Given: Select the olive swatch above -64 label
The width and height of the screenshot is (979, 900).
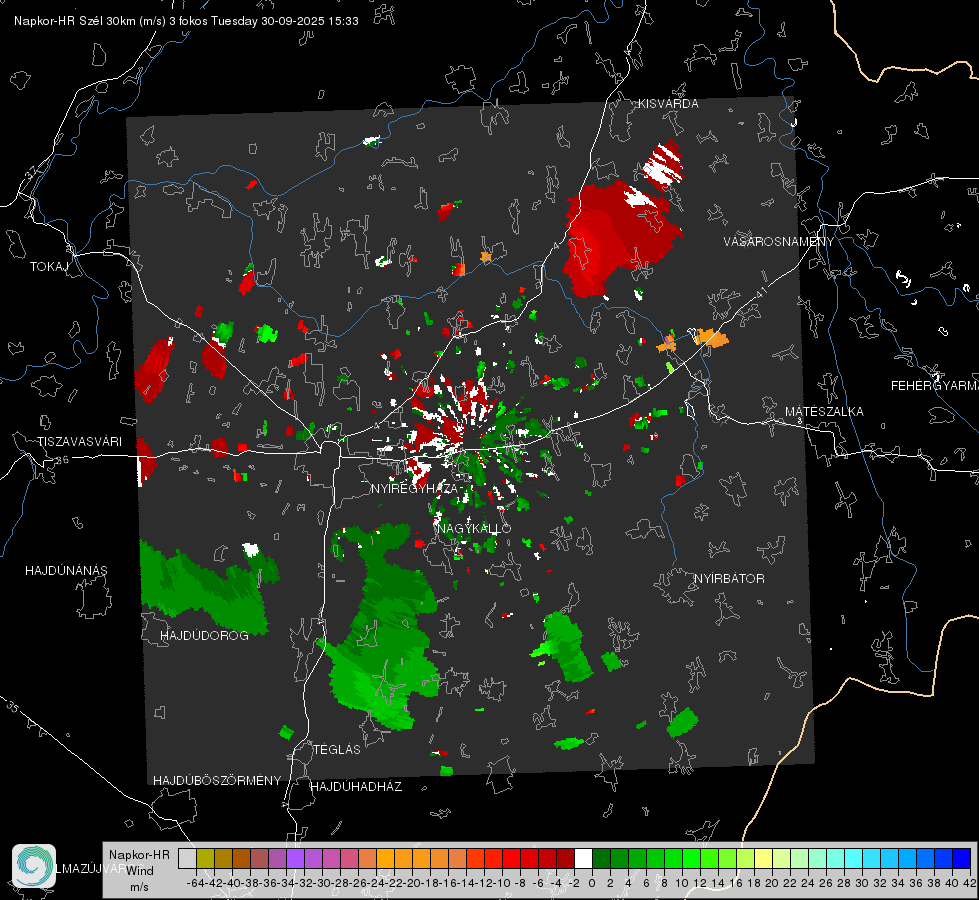Looking at the screenshot, I should [205, 858].
